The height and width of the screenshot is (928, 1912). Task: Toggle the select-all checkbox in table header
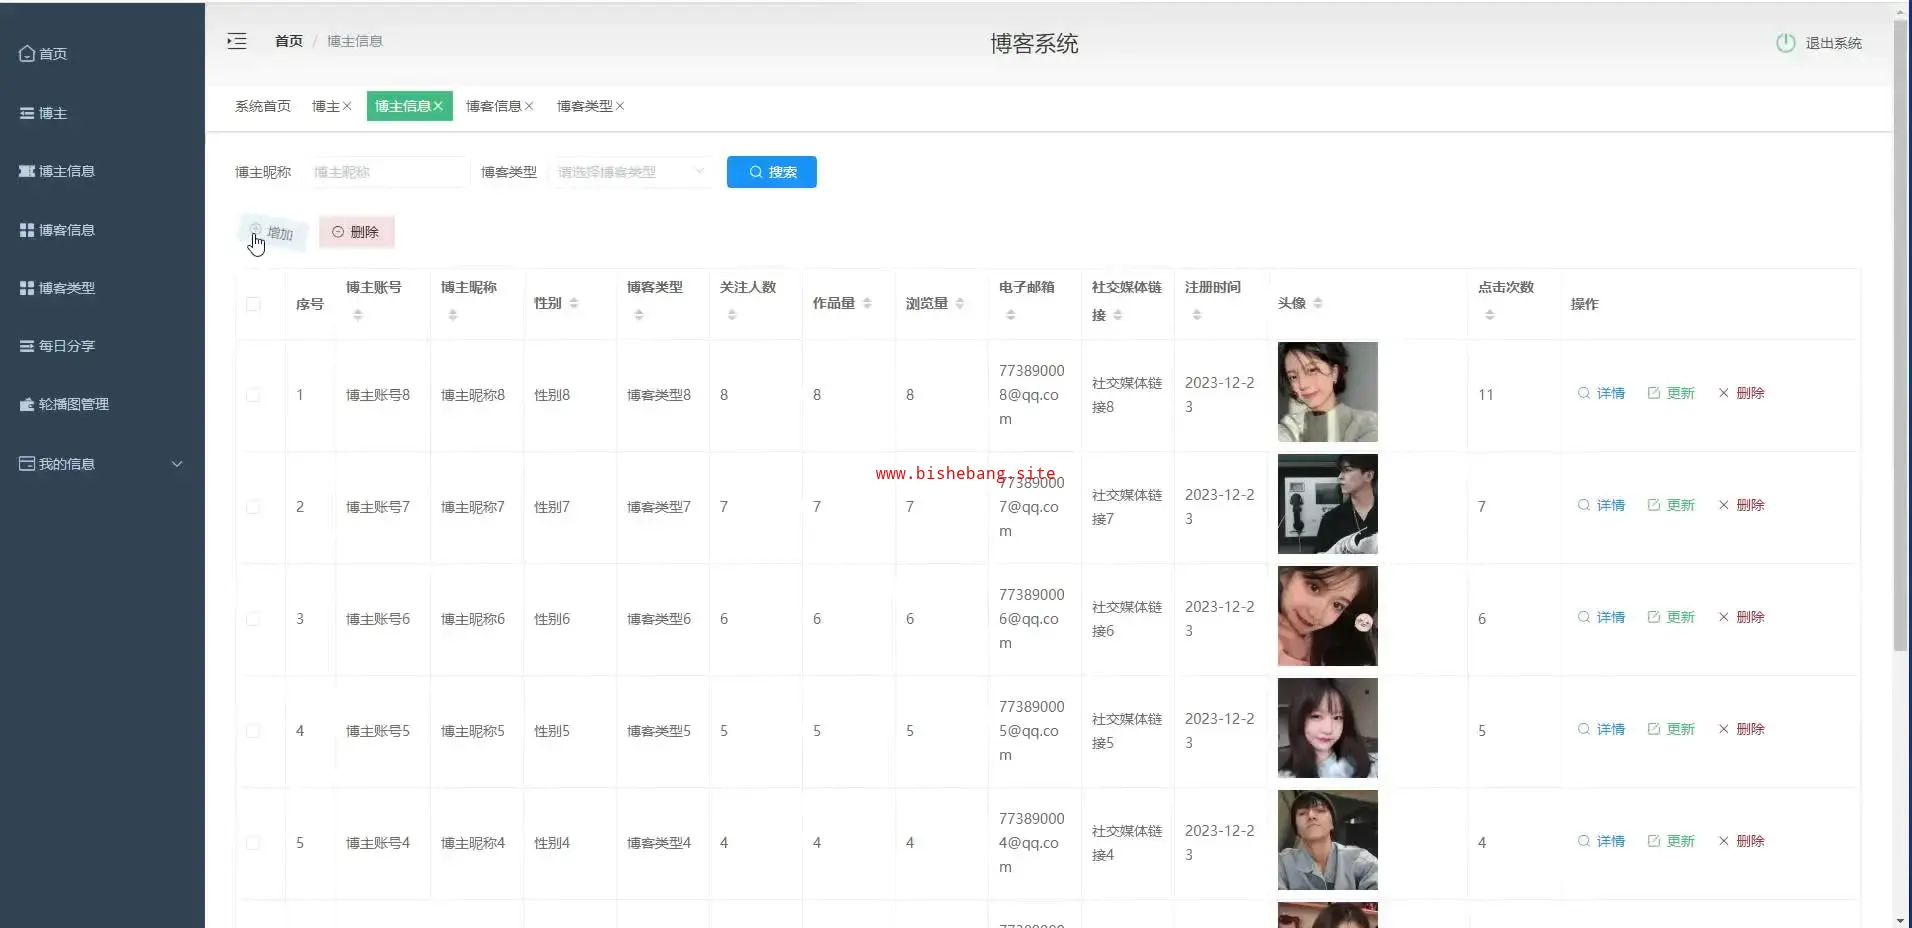(253, 304)
